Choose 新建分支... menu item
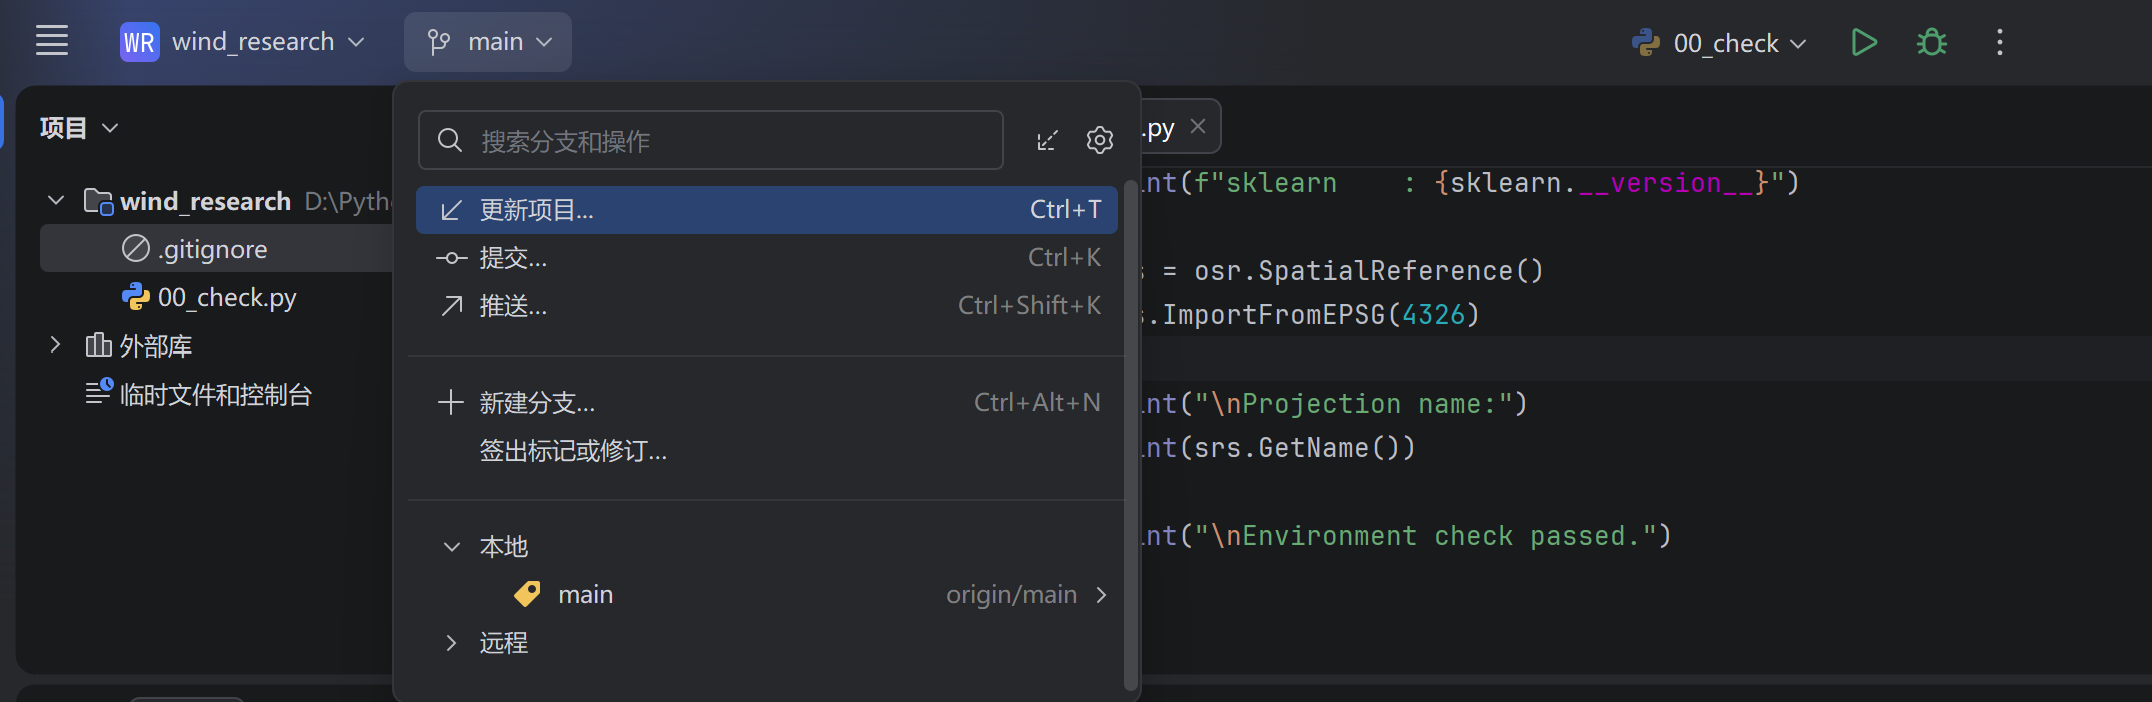 coord(766,403)
